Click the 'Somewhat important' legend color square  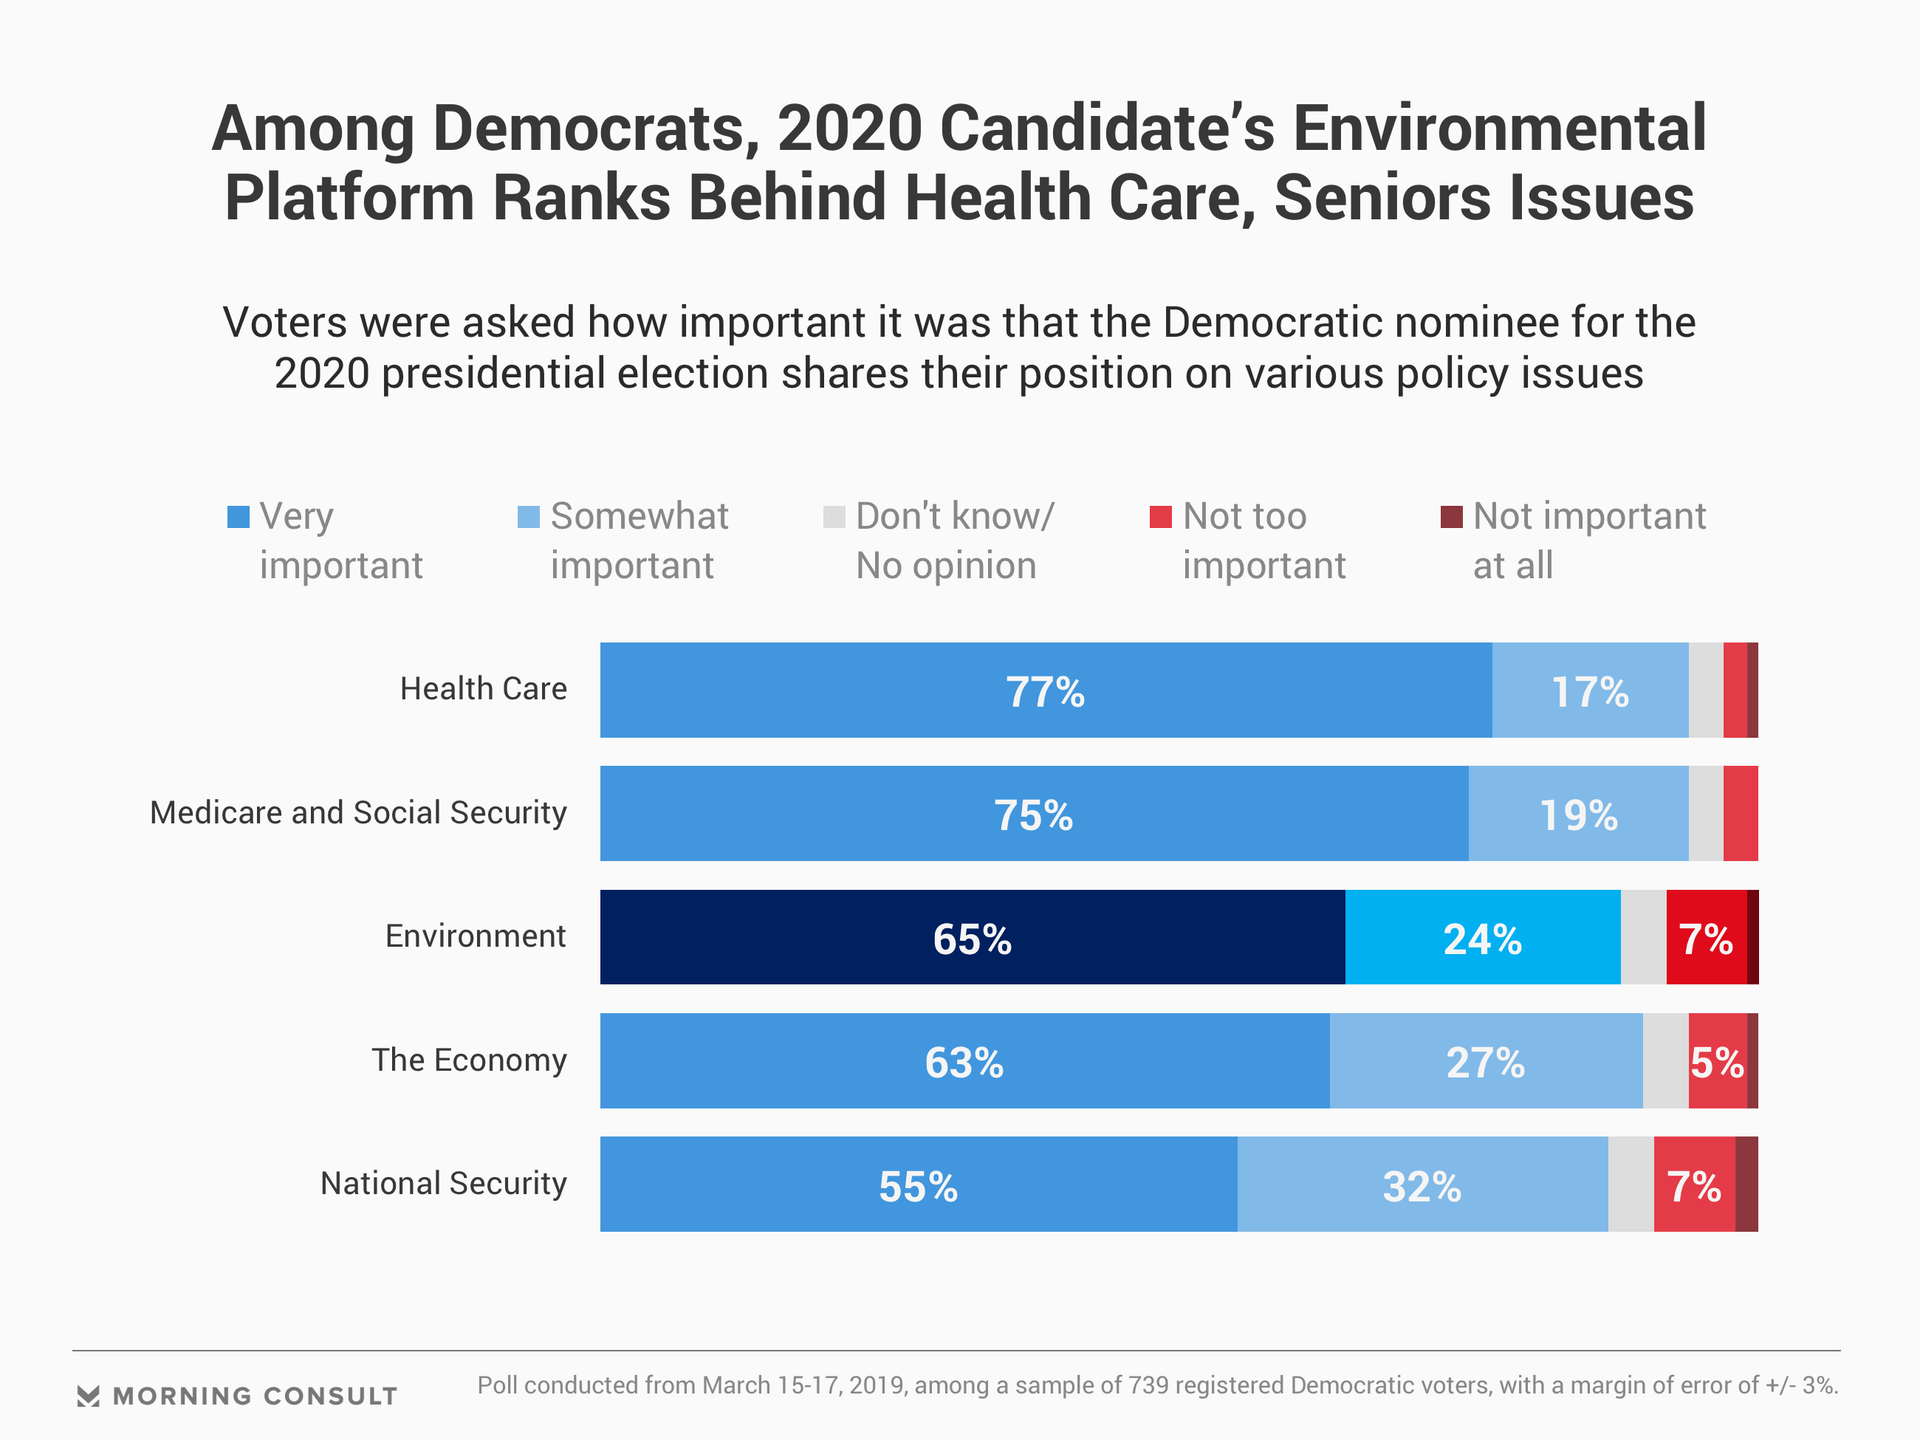pos(528,517)
